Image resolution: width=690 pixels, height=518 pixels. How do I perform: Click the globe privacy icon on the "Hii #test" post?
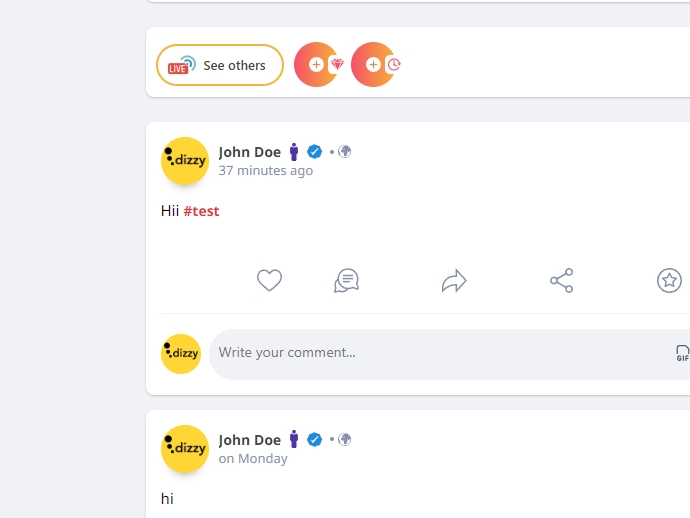(x=345, y=152)
